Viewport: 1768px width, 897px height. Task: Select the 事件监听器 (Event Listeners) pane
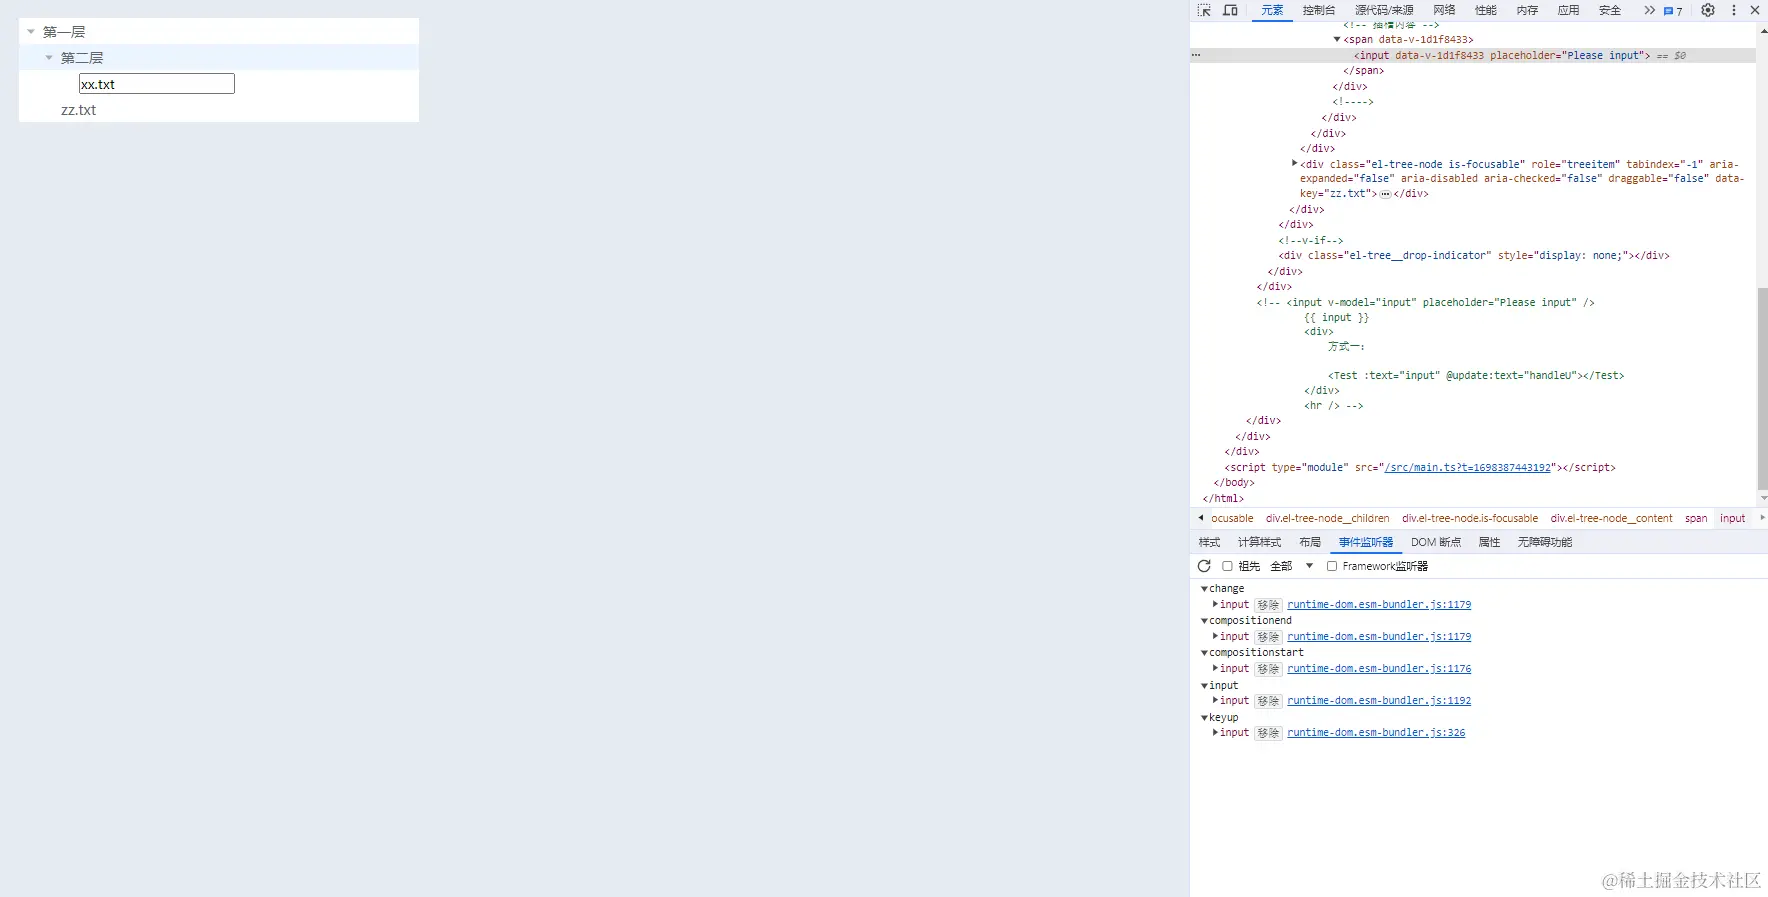(x=1366, y=542)
